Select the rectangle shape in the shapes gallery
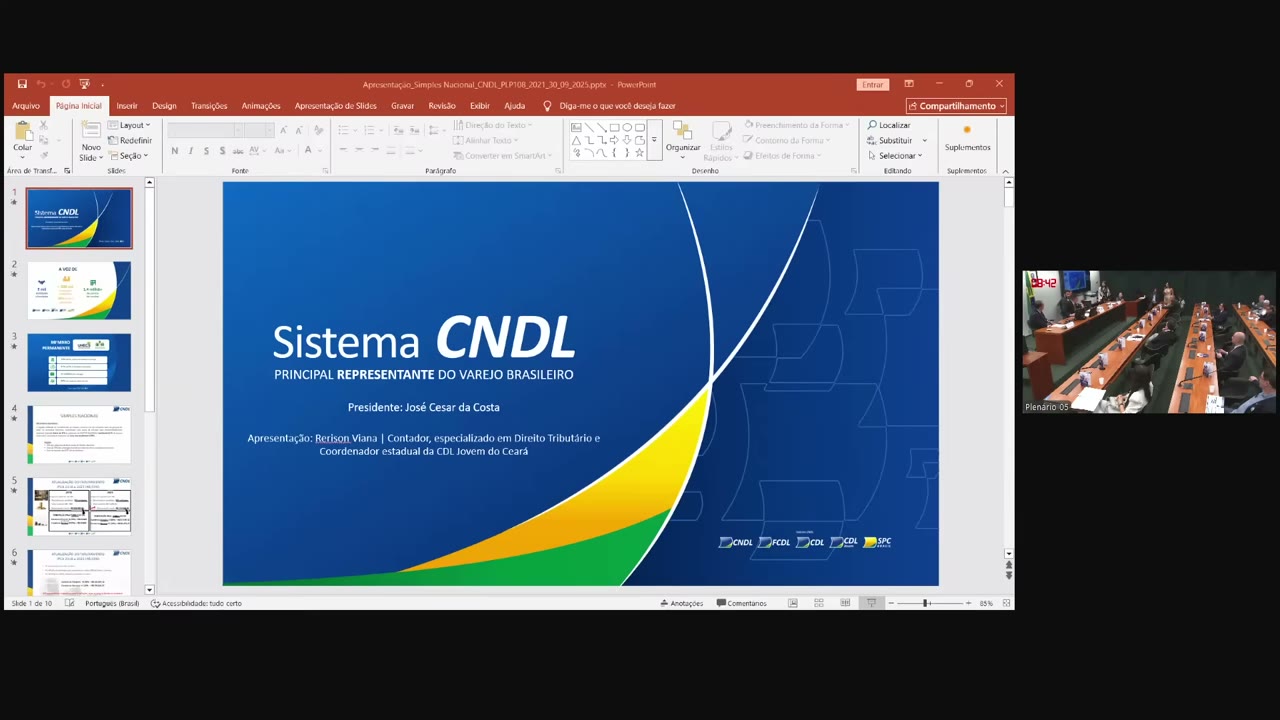Viewport: 1280px width, 720px height. click(x=614, y=128)
